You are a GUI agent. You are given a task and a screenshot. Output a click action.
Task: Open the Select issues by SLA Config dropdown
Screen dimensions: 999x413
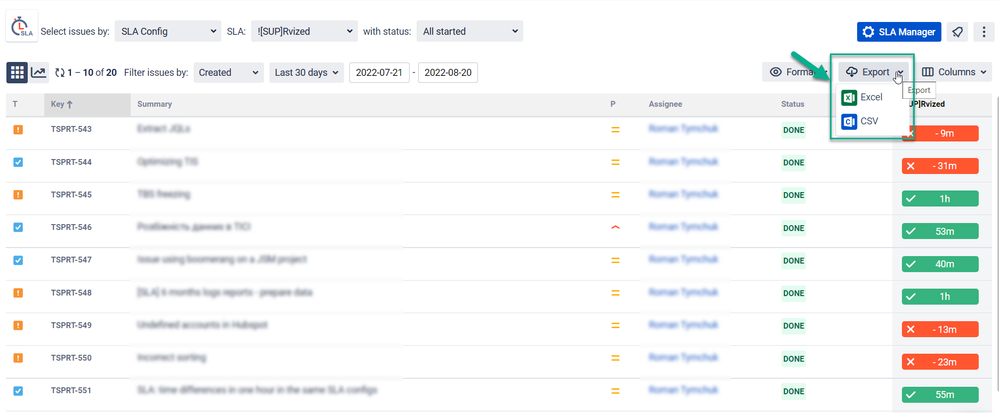[x=168, y=31]
